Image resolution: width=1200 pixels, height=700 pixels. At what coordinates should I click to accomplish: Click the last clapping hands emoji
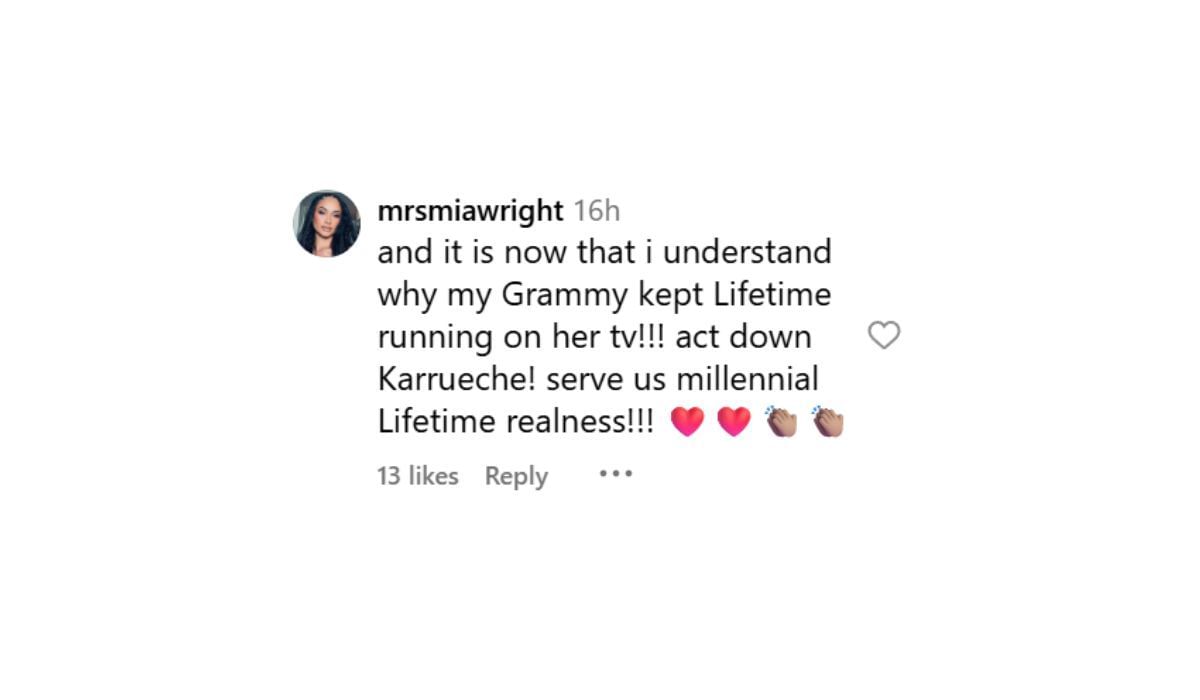[828, 422]
